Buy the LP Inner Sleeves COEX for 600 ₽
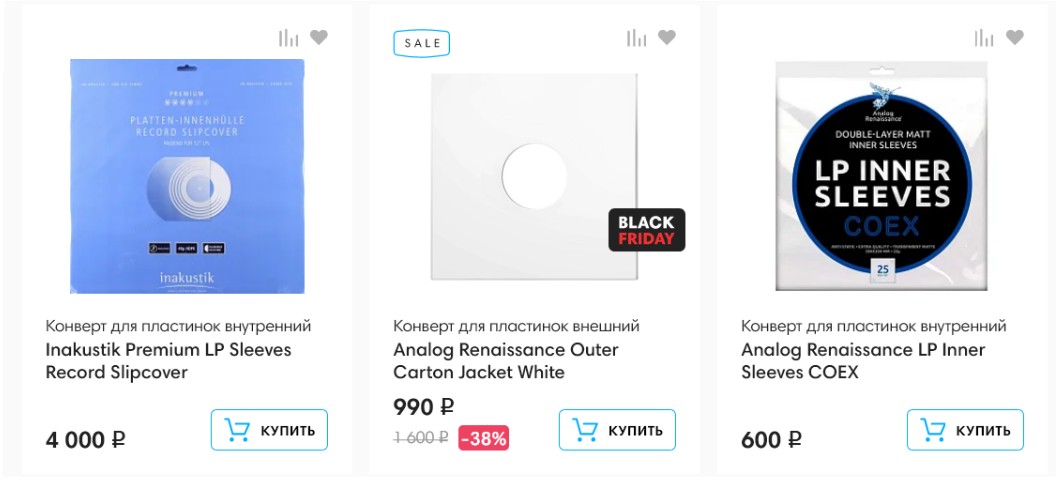The image size is (1062, 483). (965, 430)
